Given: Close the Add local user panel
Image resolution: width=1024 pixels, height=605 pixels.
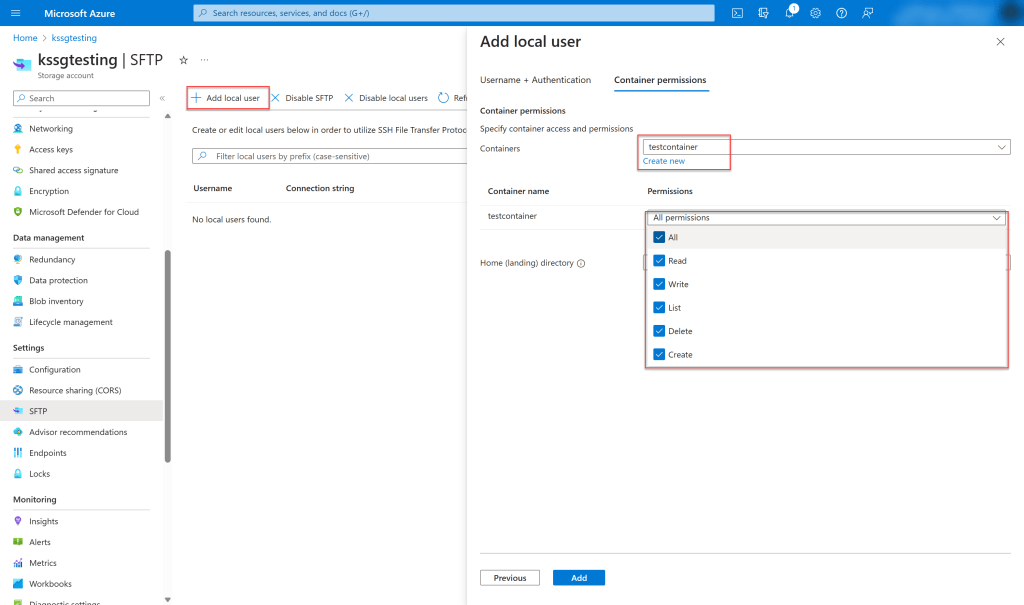Looking at the screenshot, I should coord(1000,41).
